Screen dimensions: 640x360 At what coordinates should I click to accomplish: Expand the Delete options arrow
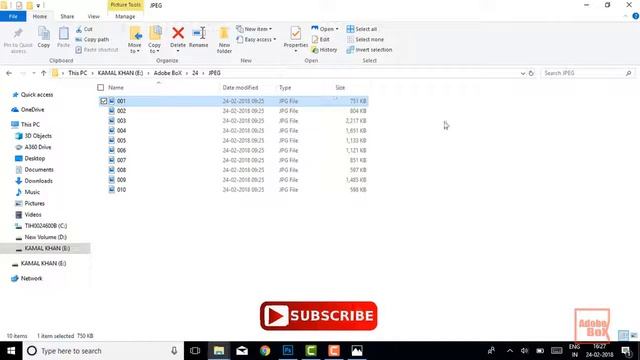[x=178, y=51]
